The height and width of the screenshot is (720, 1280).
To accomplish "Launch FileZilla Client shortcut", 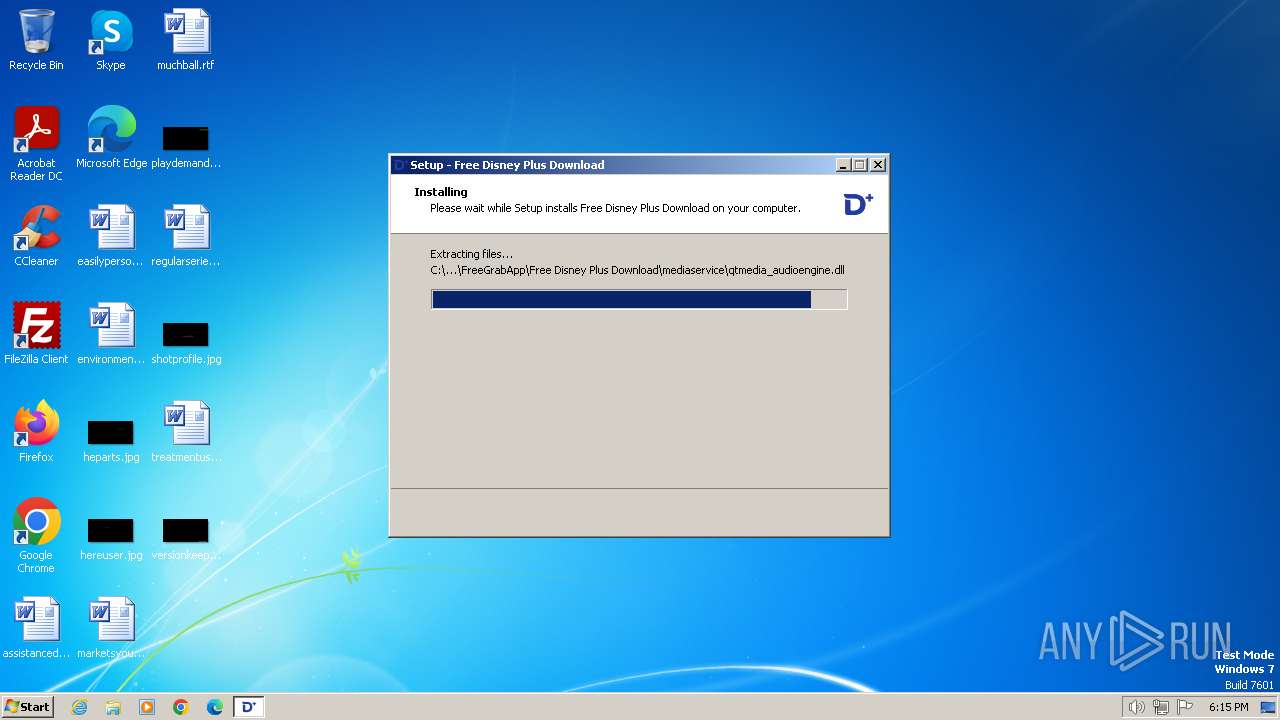I will tap(36, 334).
